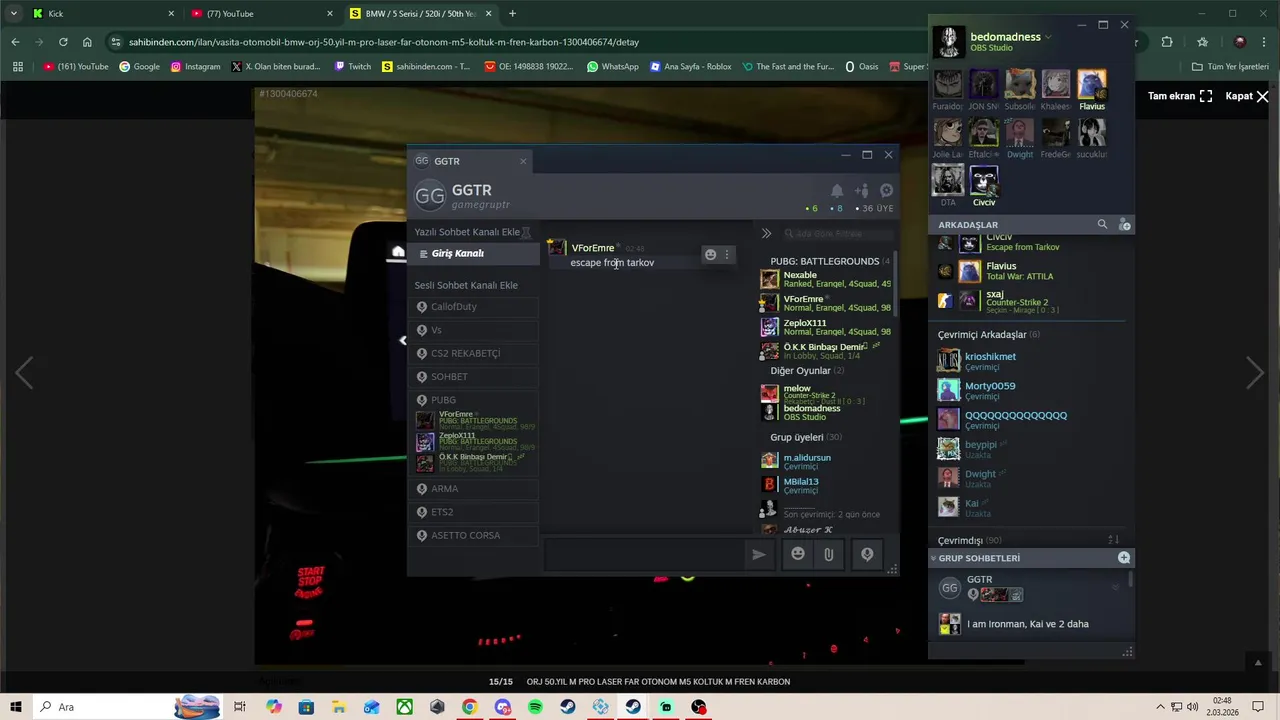Select m.alidursun in group members

(826, 461)
